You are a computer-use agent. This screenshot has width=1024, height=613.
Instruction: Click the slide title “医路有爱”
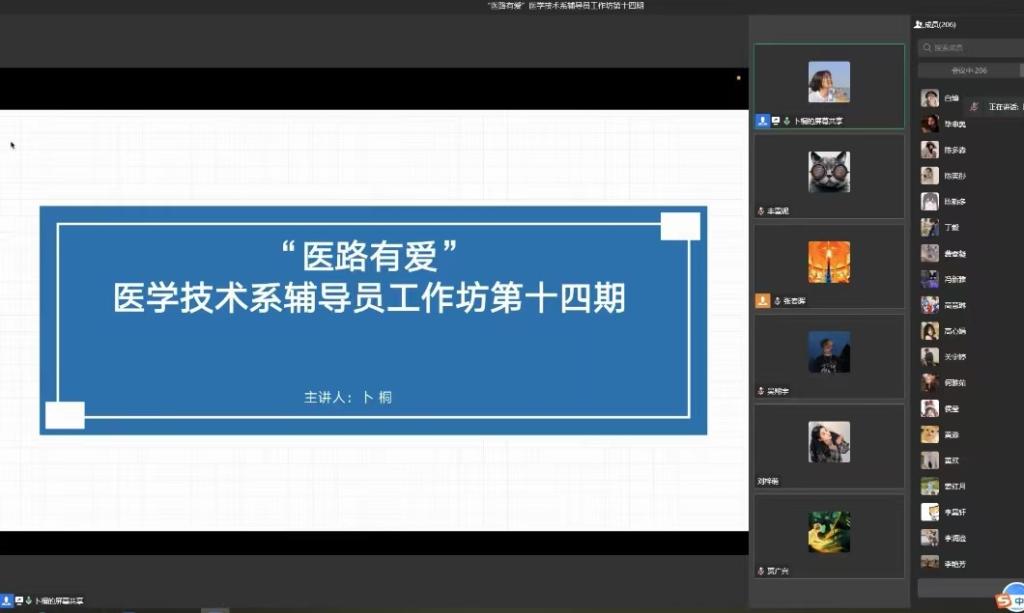pyautogui.click(x=370, y=255)
